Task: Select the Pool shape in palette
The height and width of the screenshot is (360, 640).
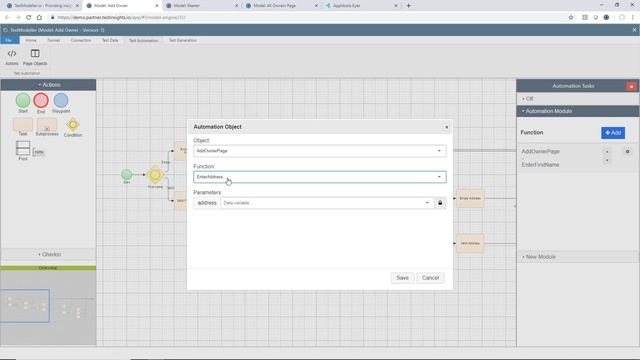Action: (x=23, y=148)
